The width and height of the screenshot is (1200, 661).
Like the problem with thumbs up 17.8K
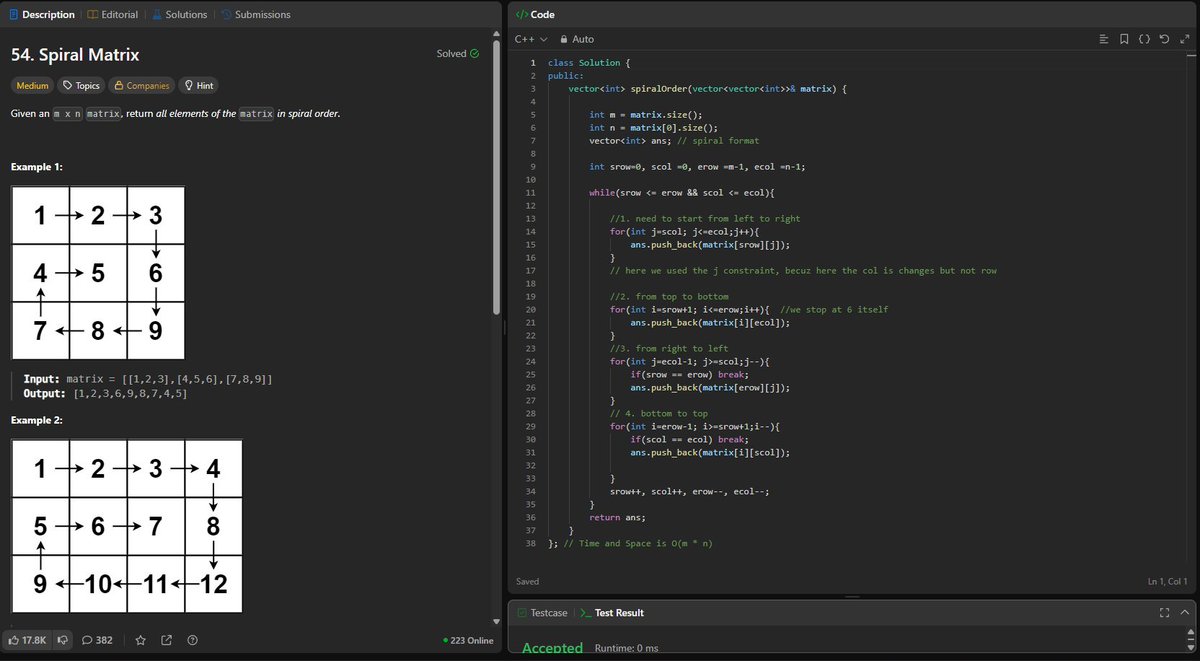27,640
